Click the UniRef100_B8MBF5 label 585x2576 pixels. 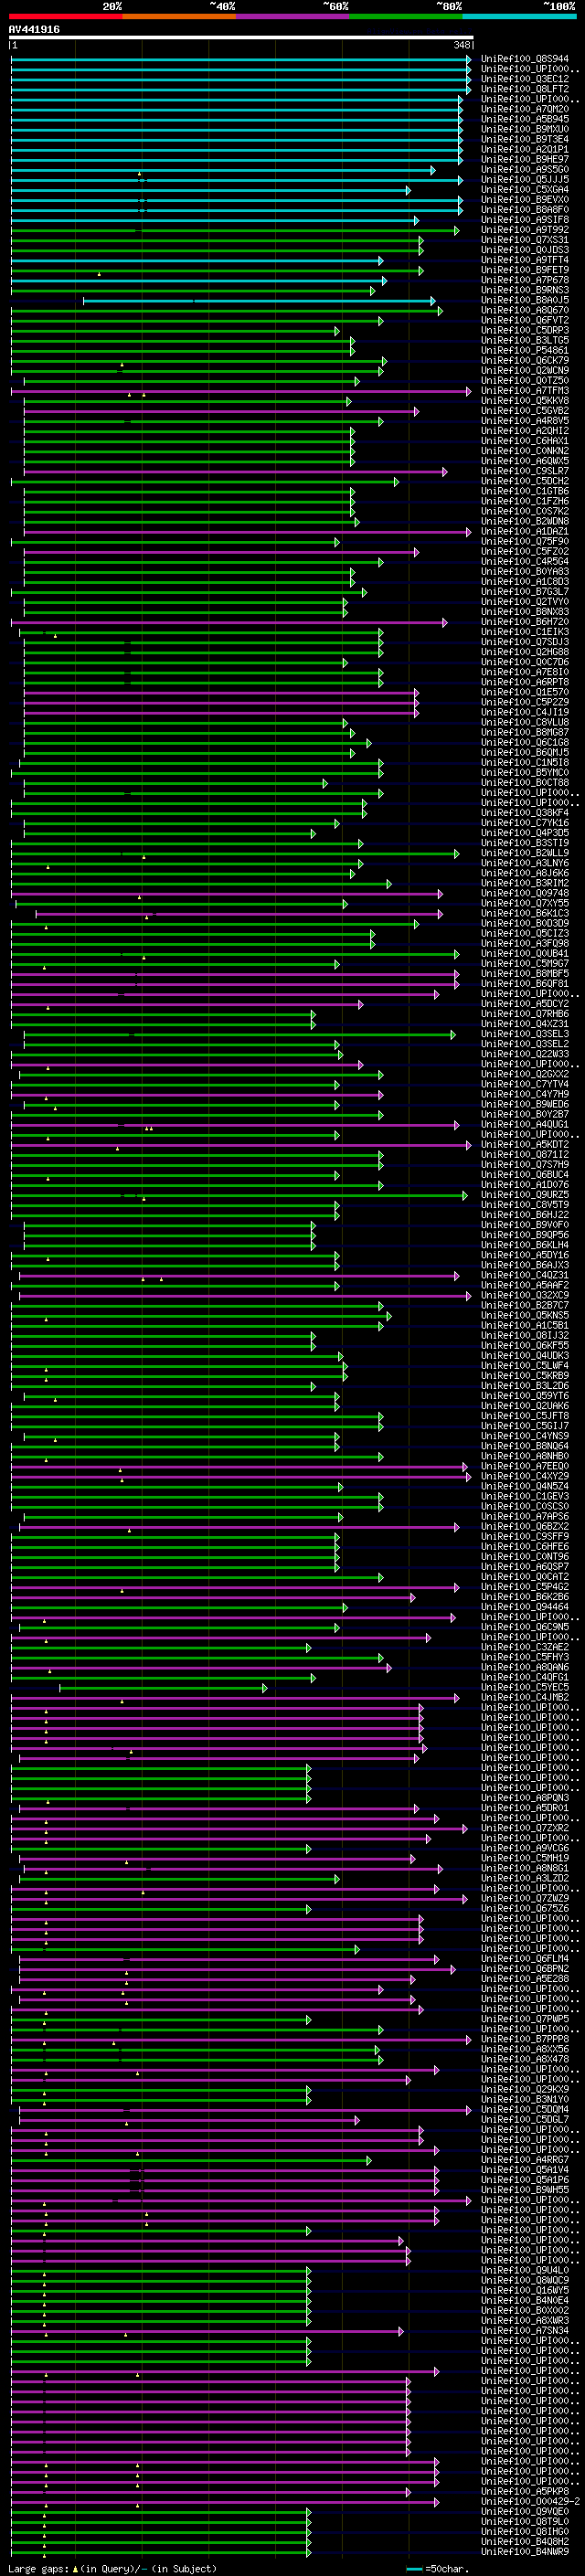[525, 973]
